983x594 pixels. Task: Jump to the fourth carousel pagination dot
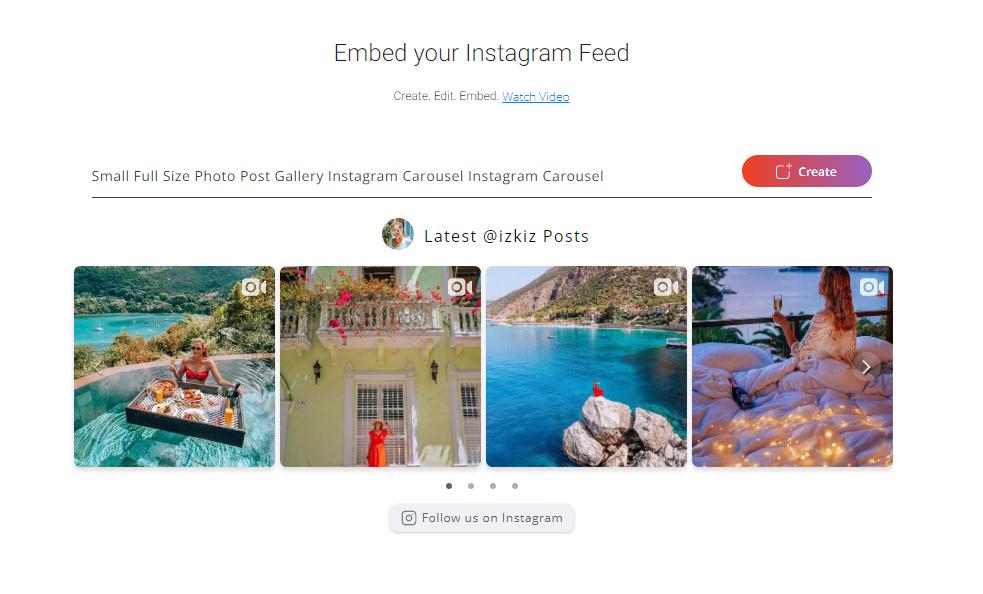[515, 486]
